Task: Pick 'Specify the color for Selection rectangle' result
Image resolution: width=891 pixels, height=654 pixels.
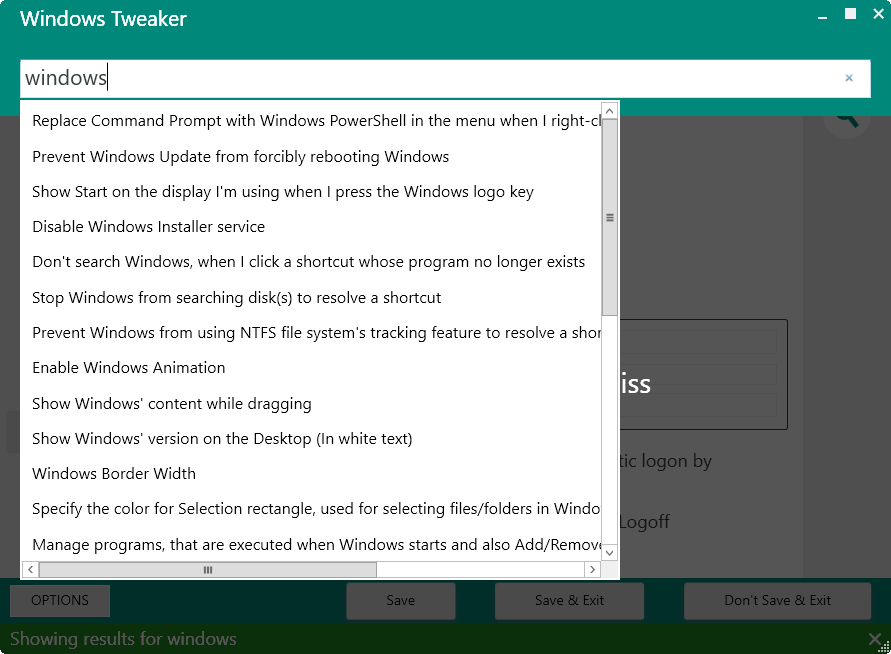Action: click(311, 509)
